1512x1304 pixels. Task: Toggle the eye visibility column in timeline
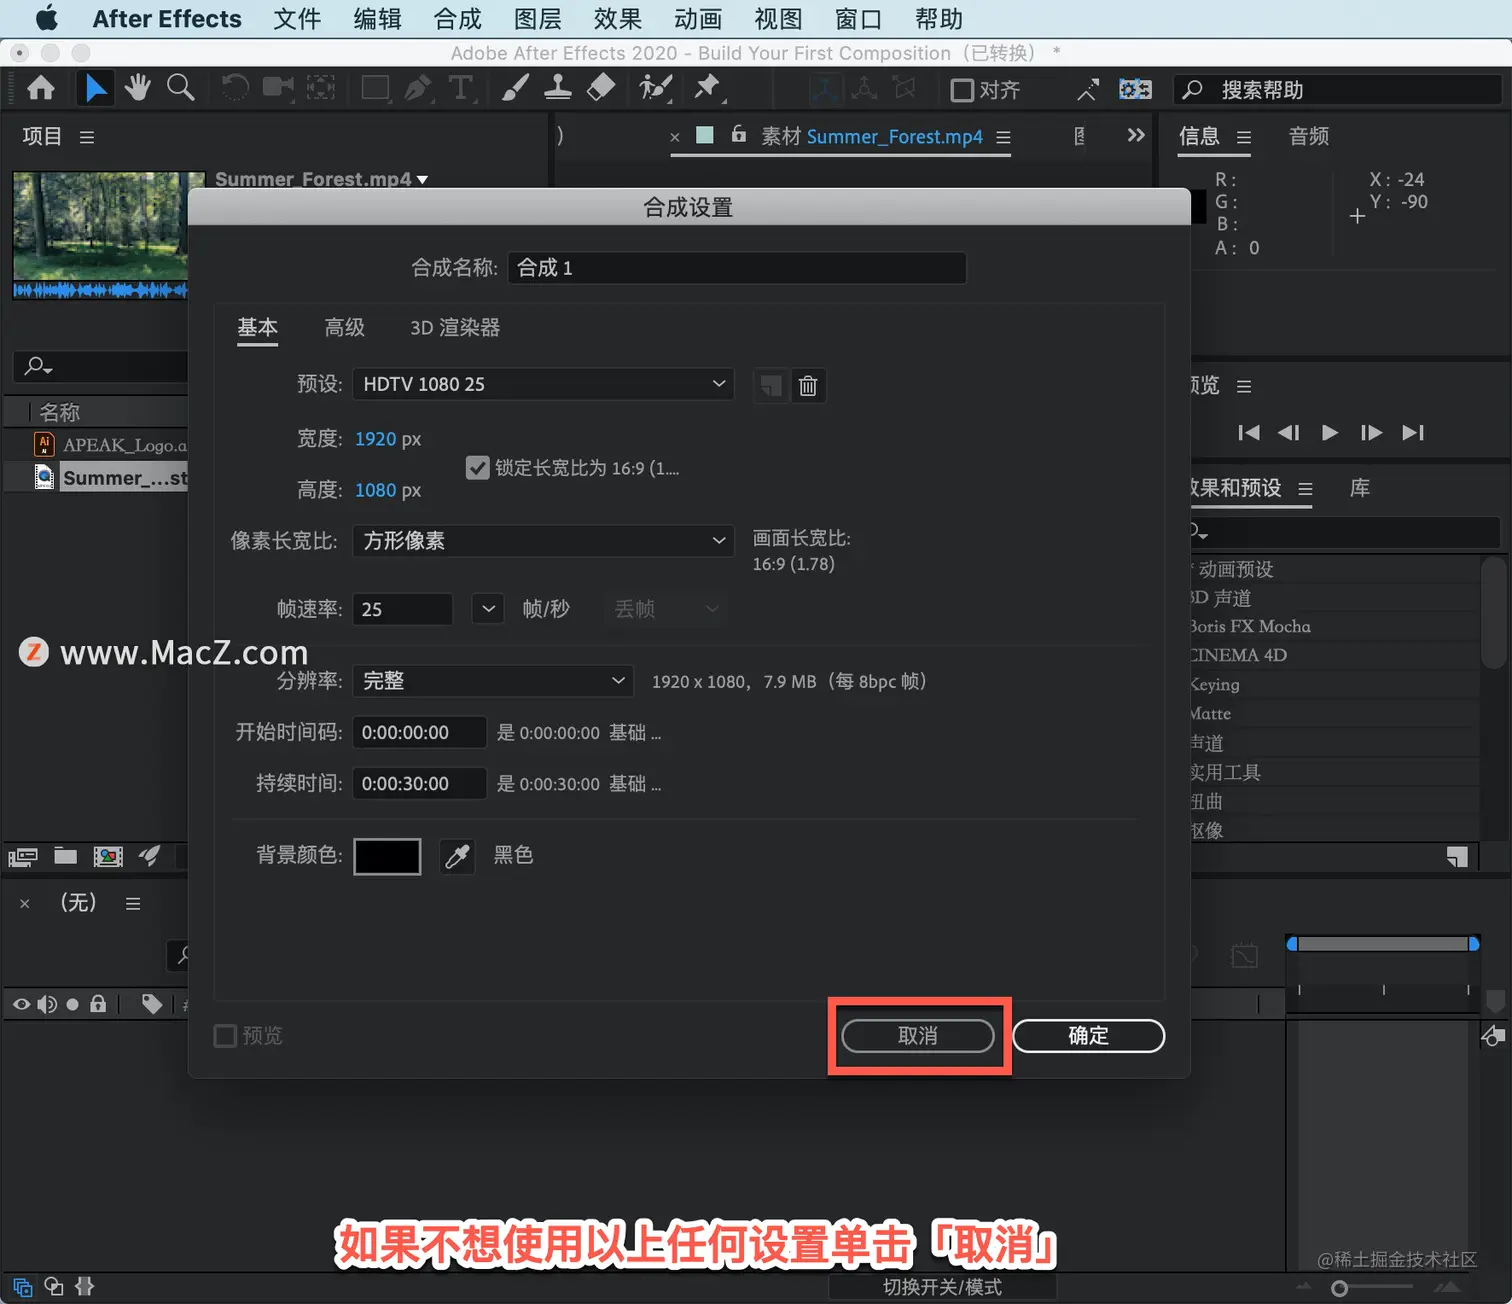(x=21, y=1004)
